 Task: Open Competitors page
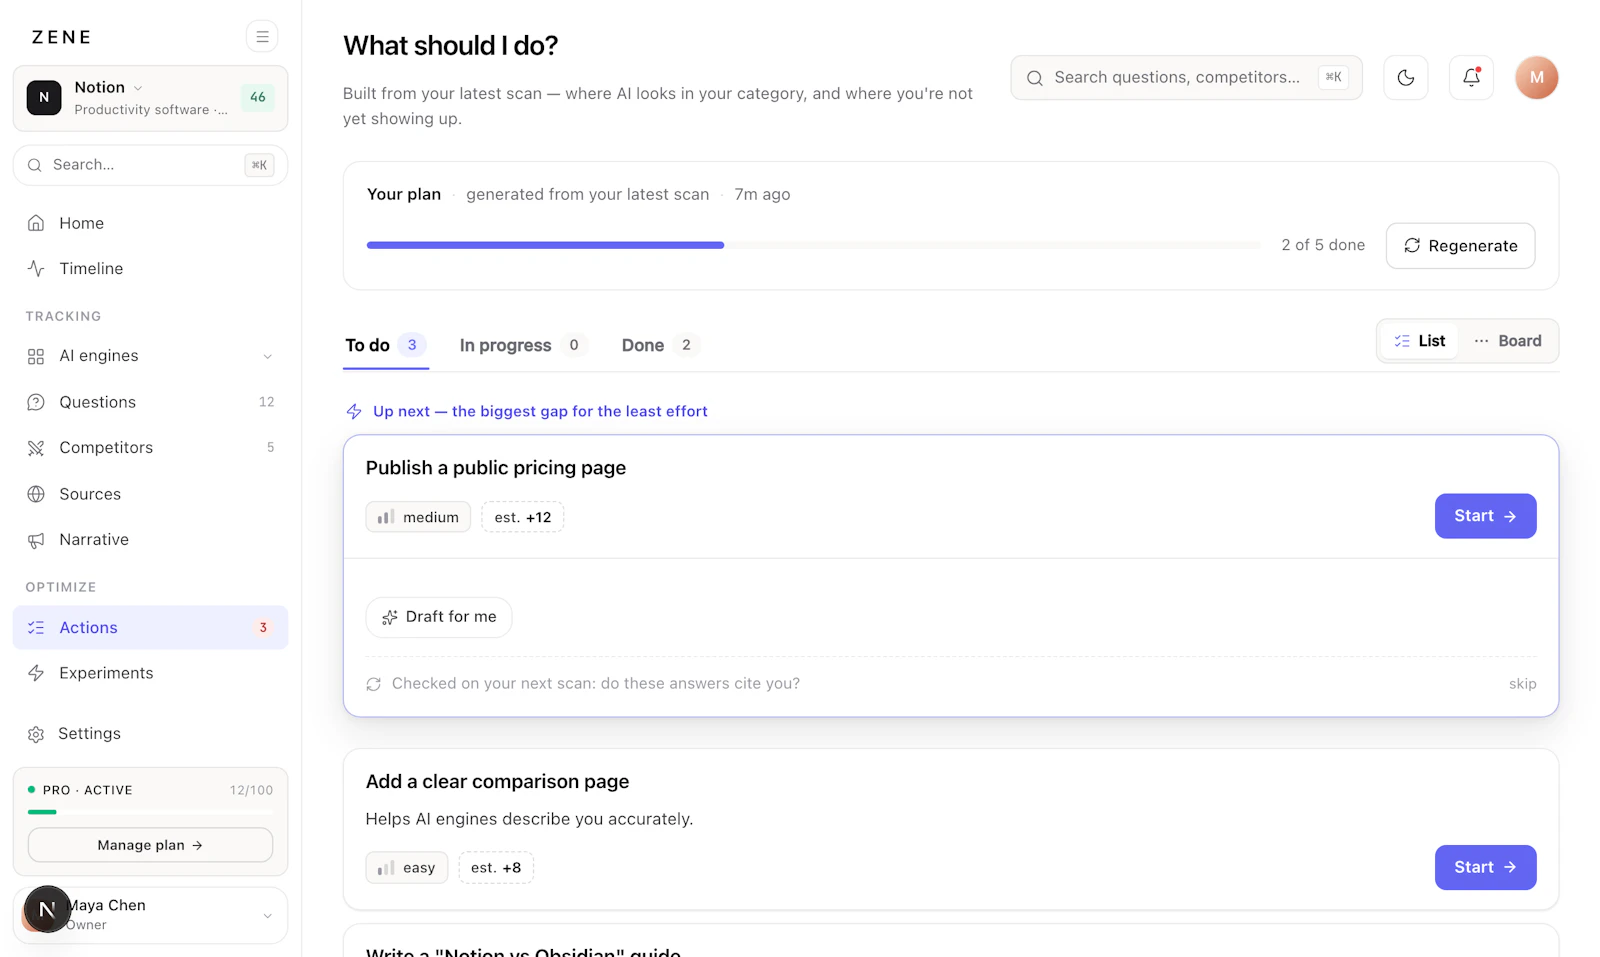pyautogui.click(x=150, y=448)
